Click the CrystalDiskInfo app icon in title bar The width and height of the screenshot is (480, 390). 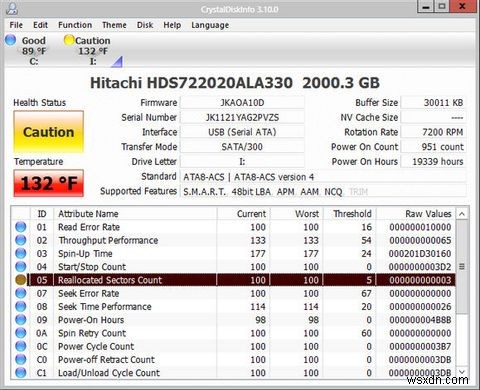pos(12,9)
